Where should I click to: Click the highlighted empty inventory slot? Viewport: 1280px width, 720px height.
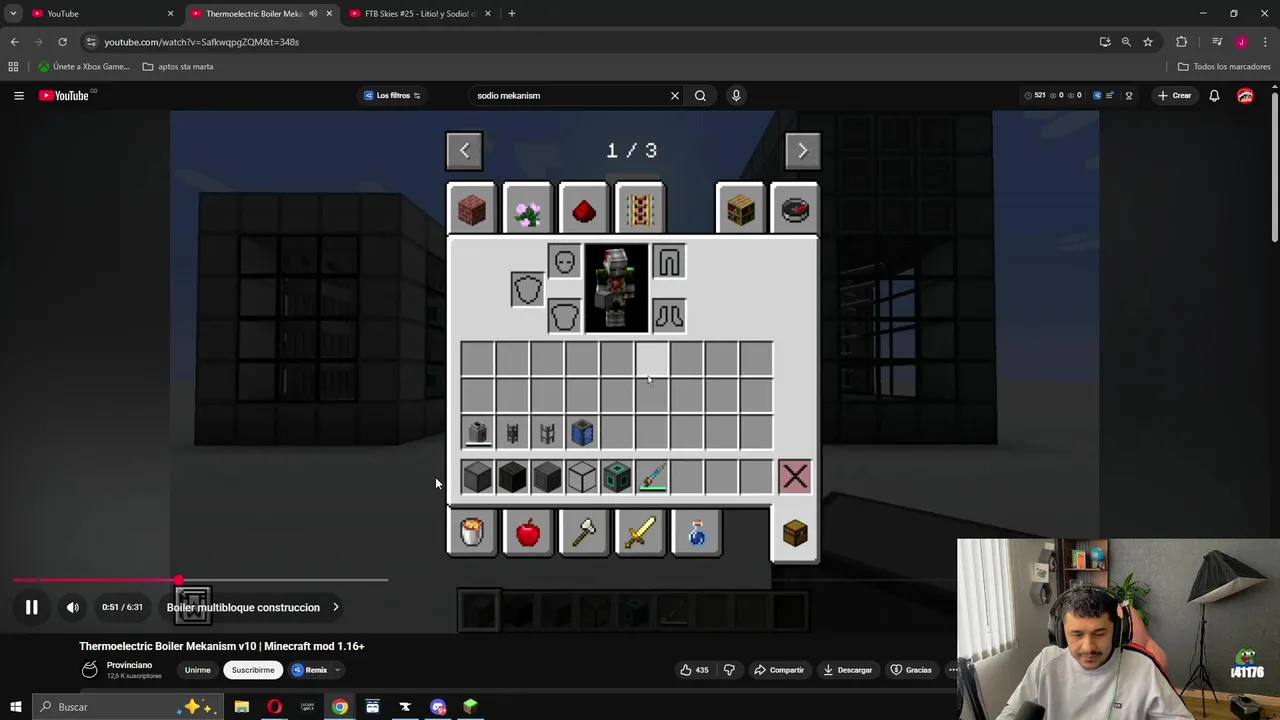[652, 359]
